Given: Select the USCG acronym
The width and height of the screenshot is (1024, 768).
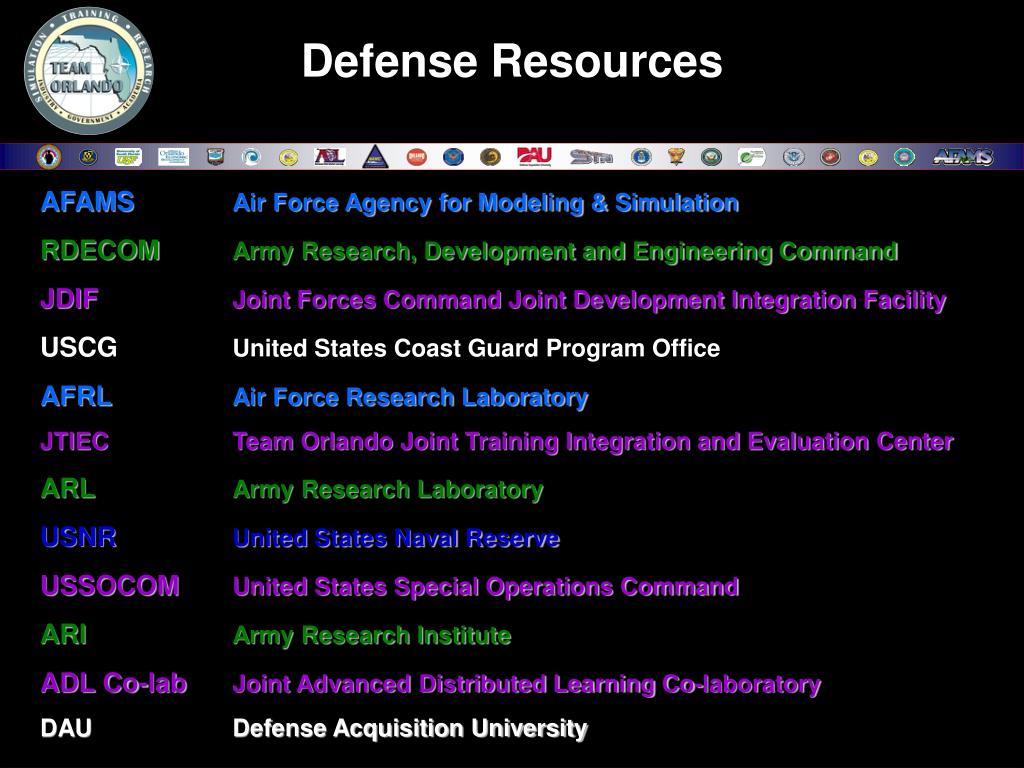Looking at the screenshot, I should coord(79,347).
